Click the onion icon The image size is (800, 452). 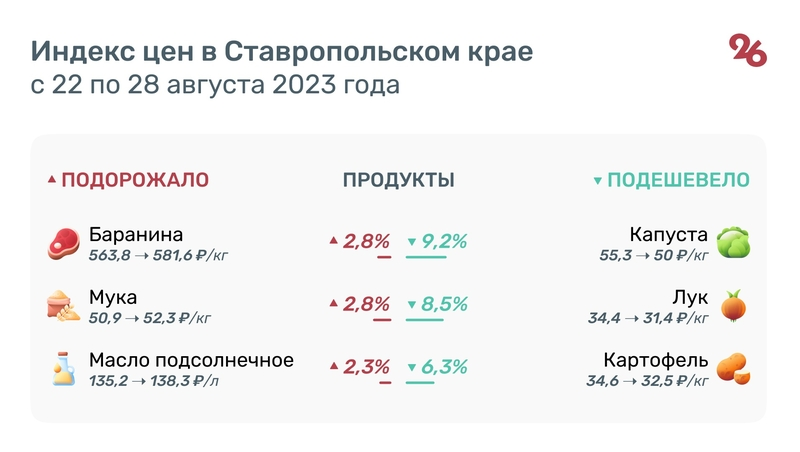(x=735, y=306)
